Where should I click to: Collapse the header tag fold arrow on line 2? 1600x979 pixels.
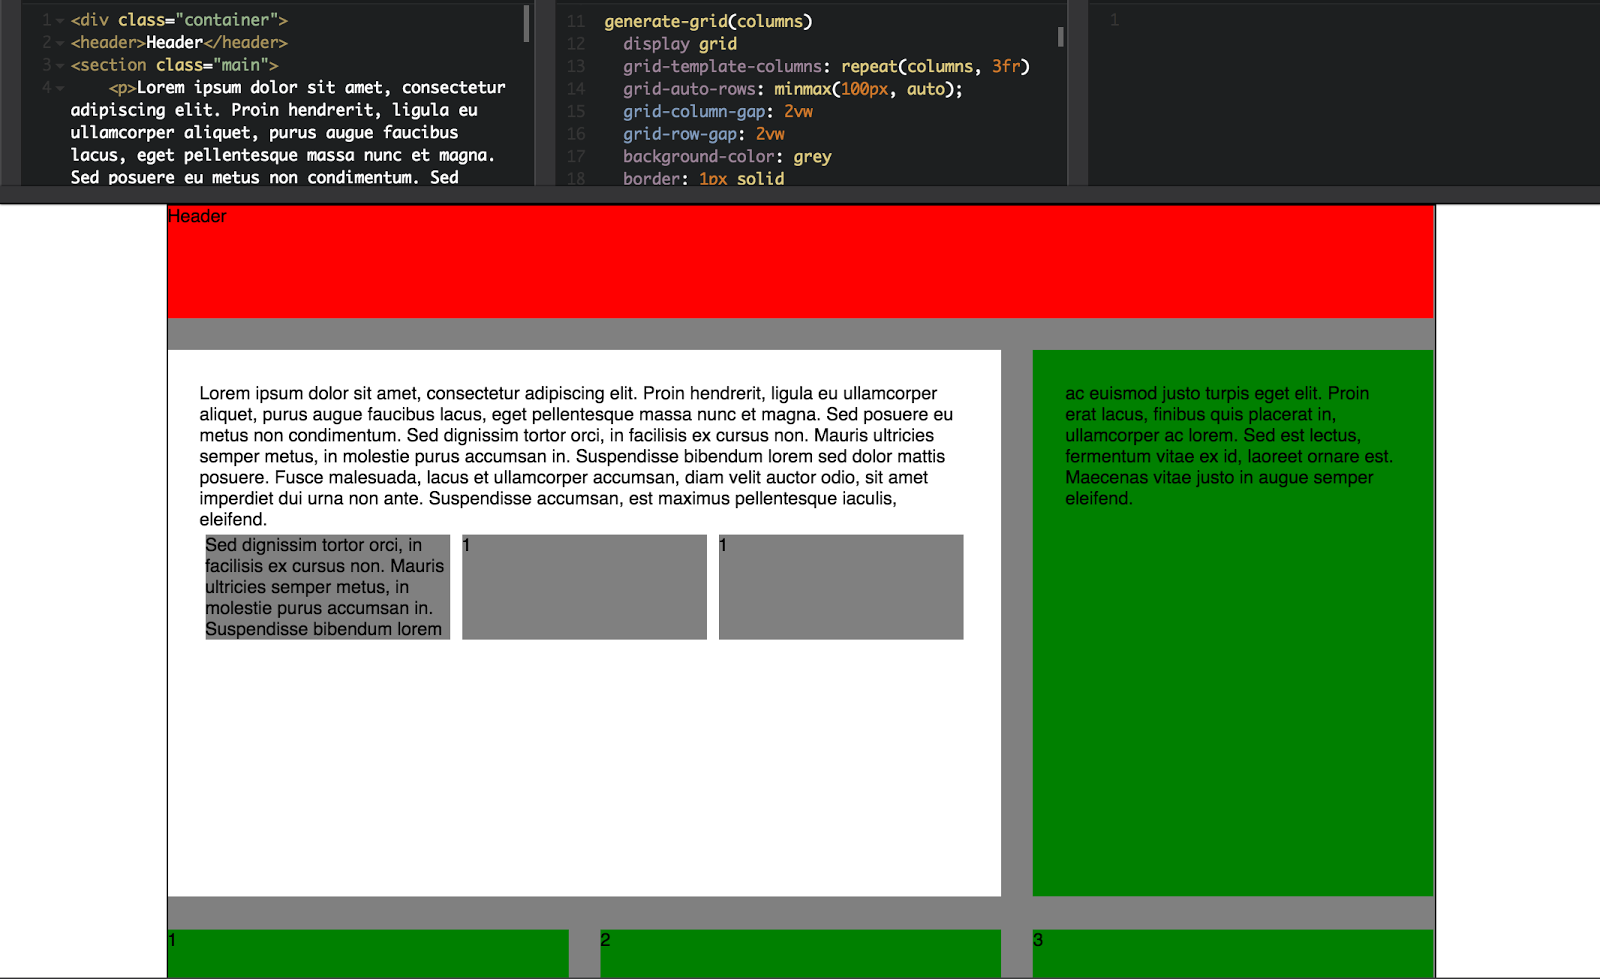[60, 43]
